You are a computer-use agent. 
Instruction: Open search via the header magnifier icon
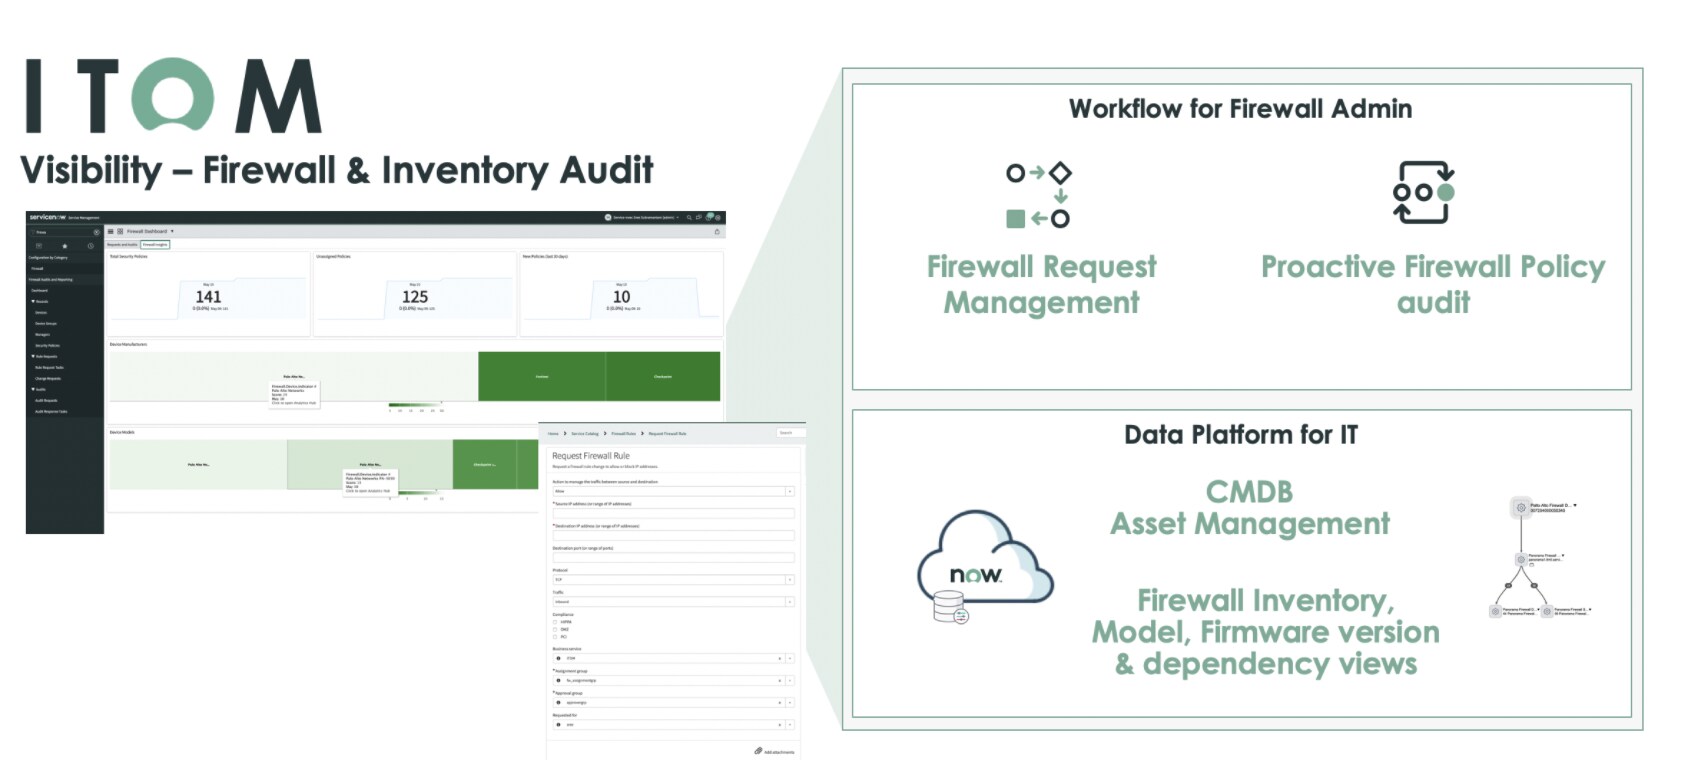point(688,217)
